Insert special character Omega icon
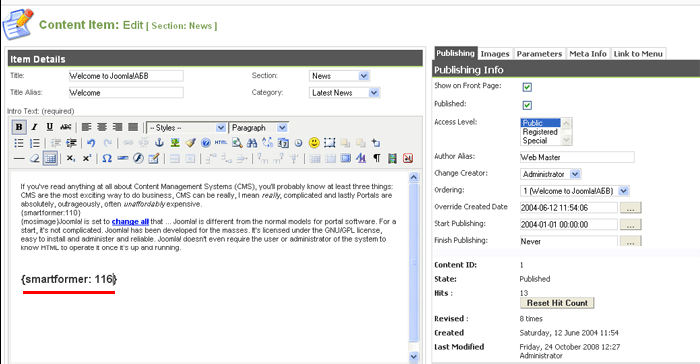 [107, 159]
